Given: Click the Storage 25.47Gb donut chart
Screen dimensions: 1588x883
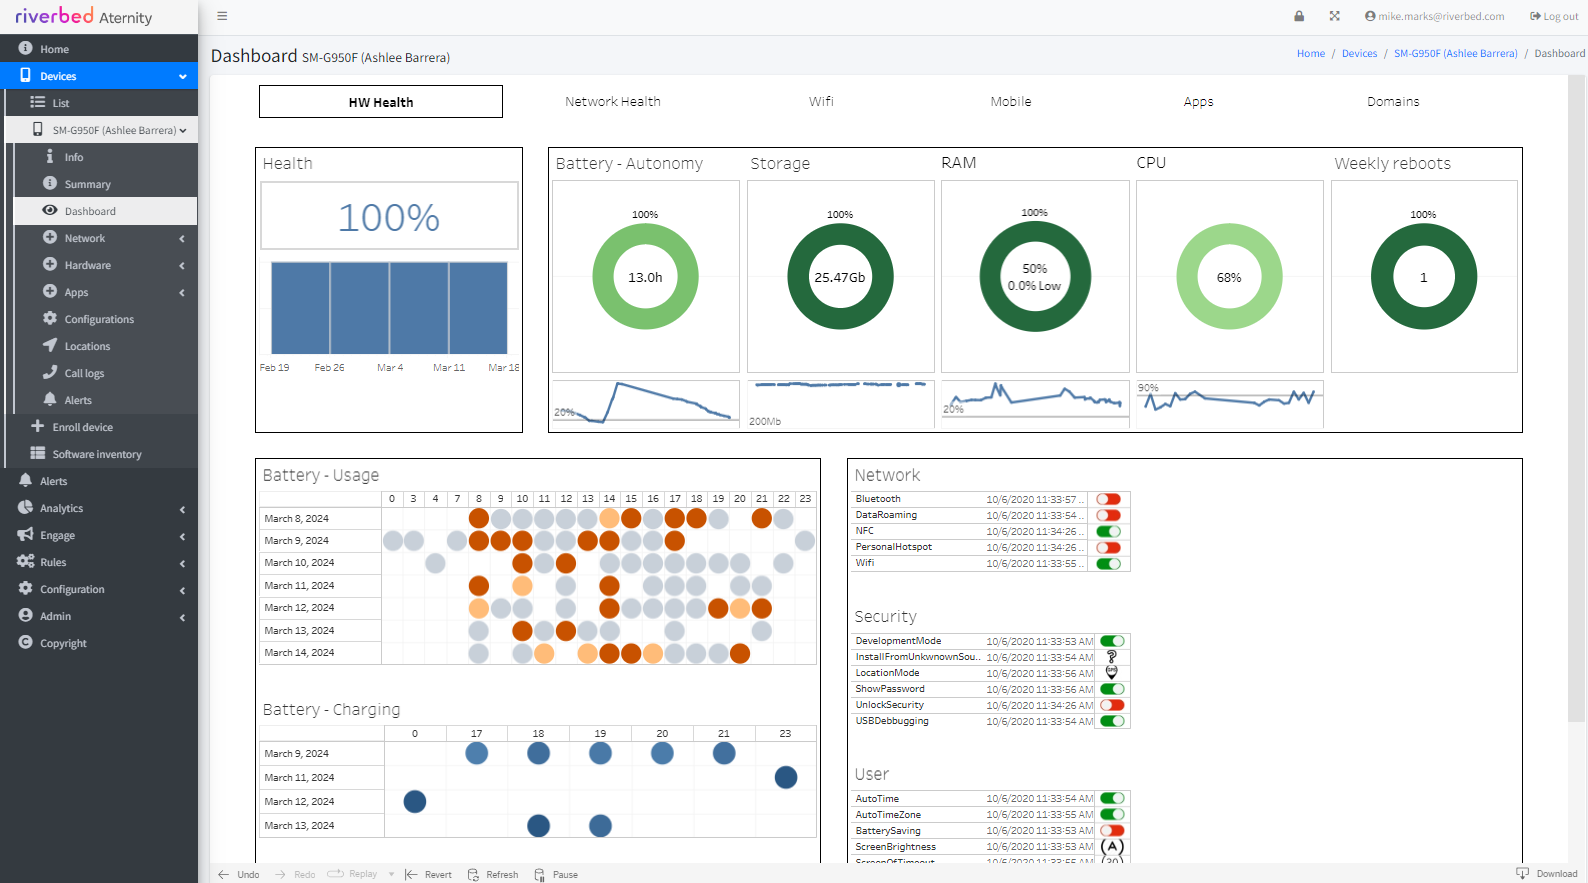Looking at the screenshot, I should [x=840, y=277].
